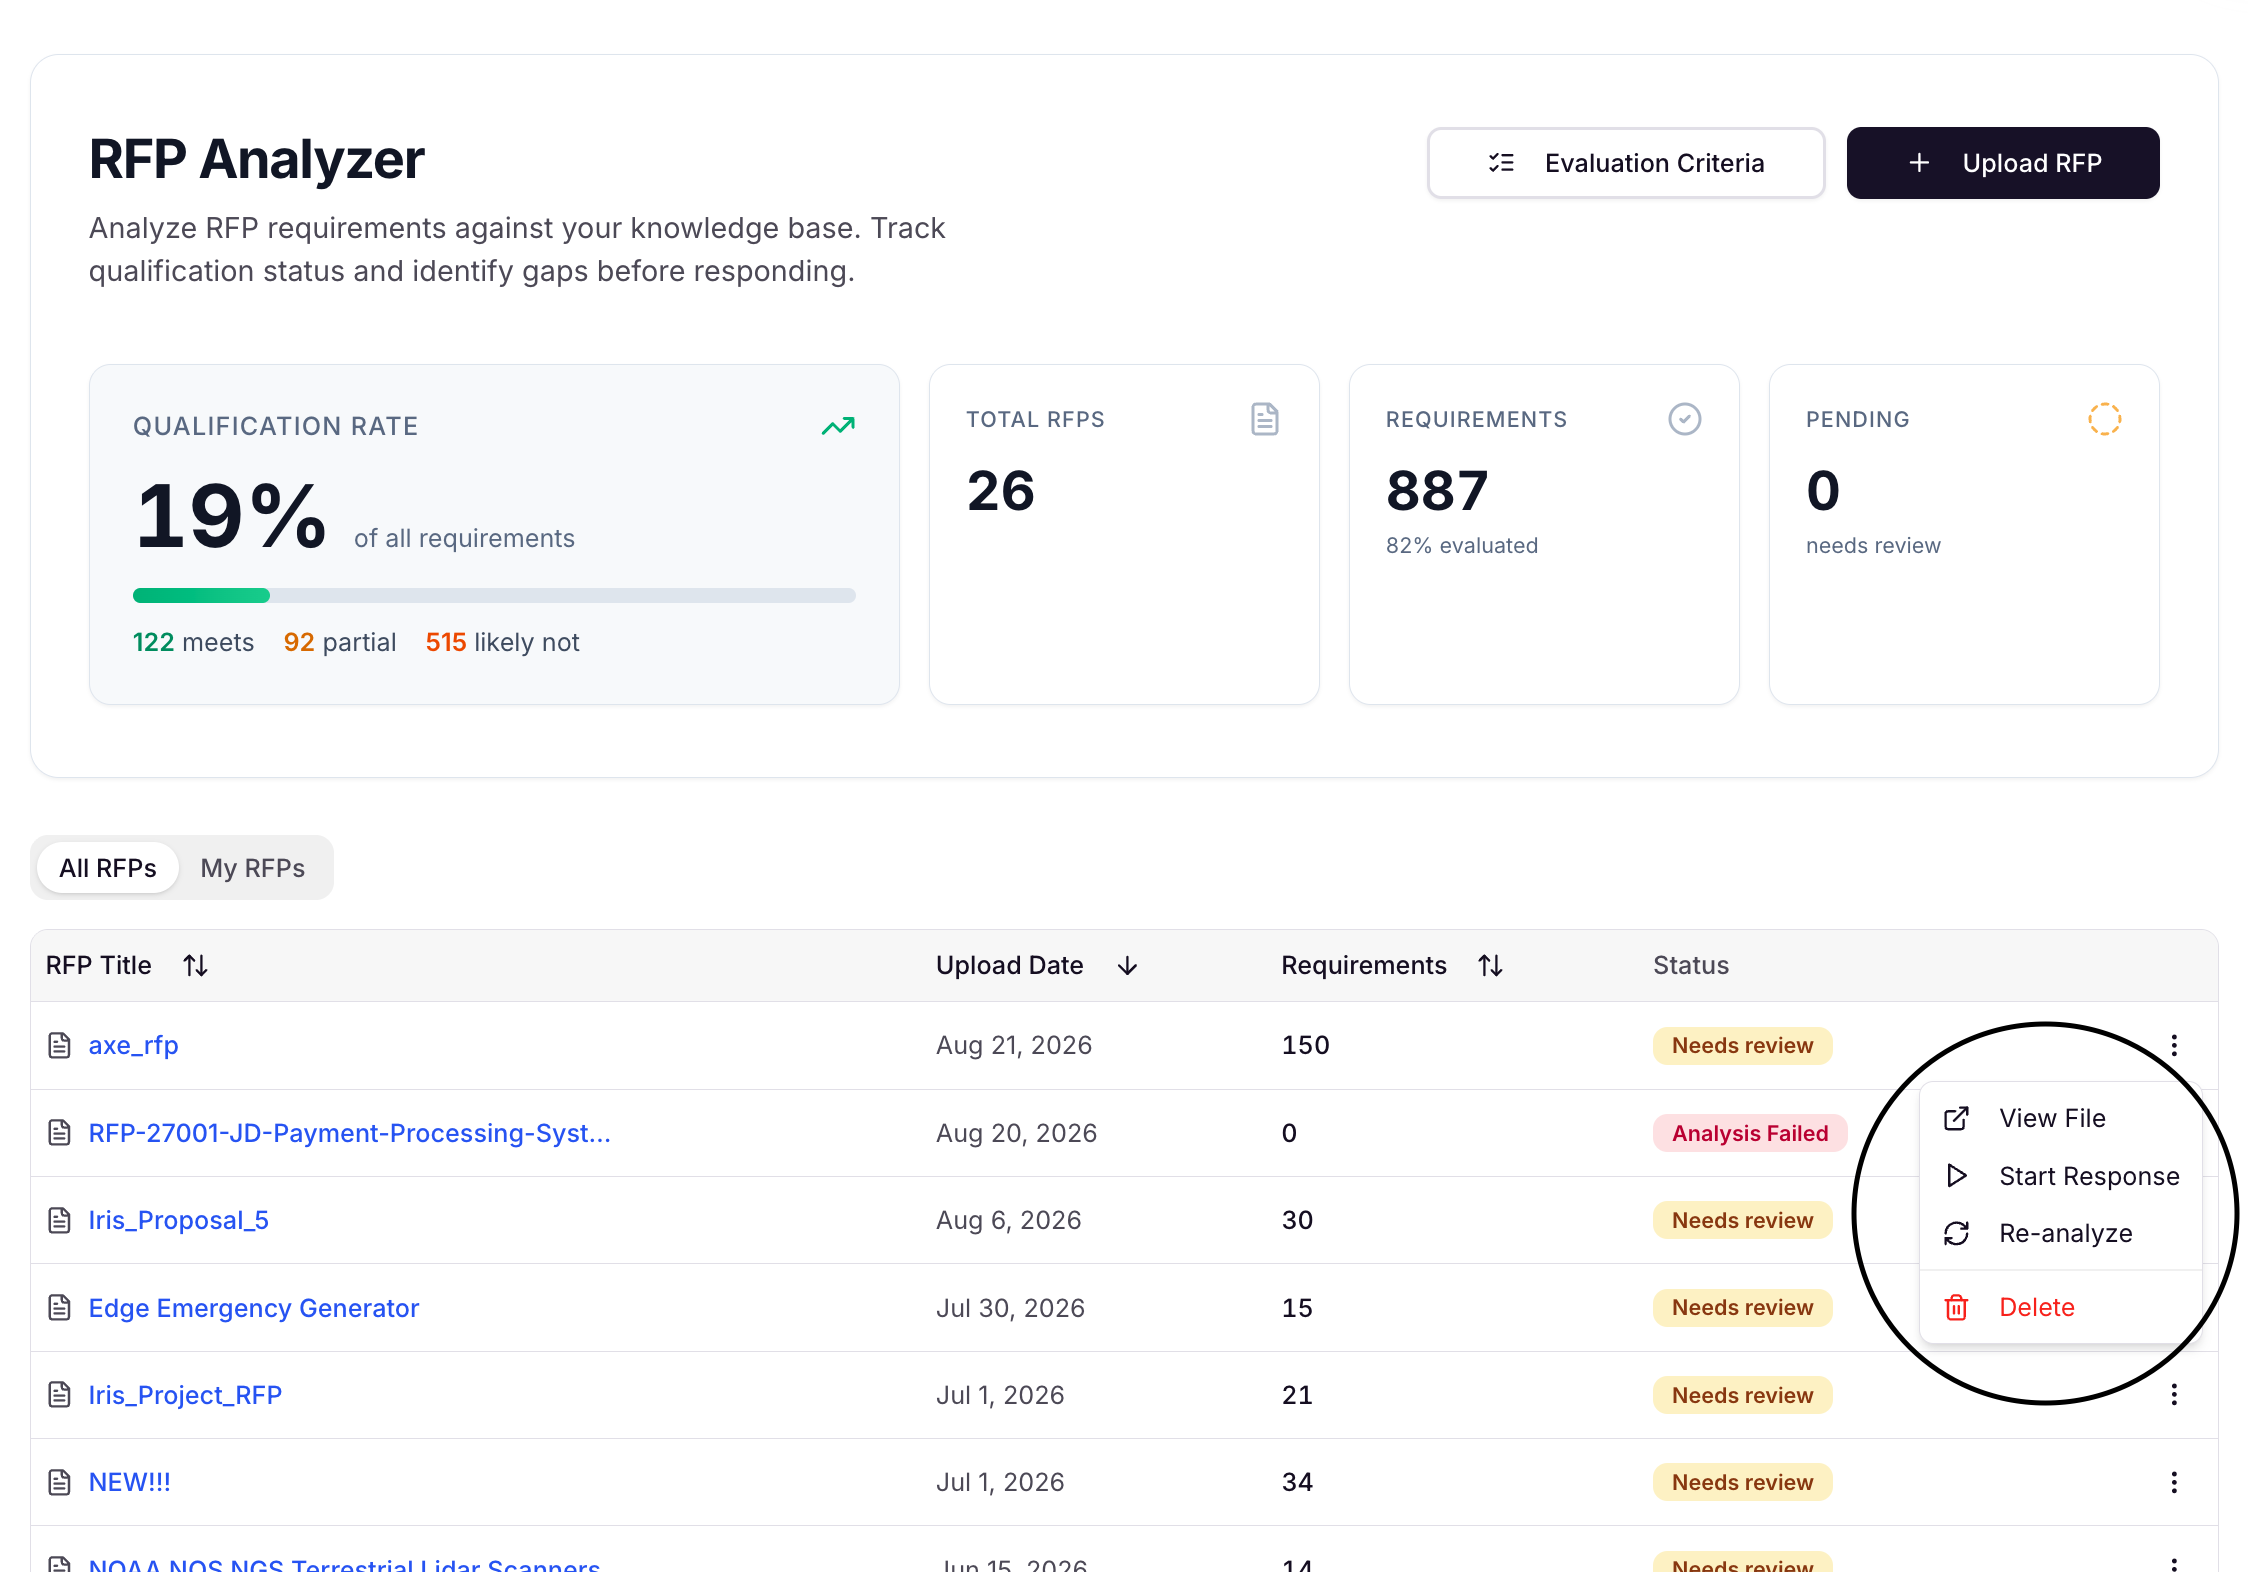Click the checkmark icon in Requirements card
The height and width of the screenshot is (1572, 2248).
click(1685, 419)
